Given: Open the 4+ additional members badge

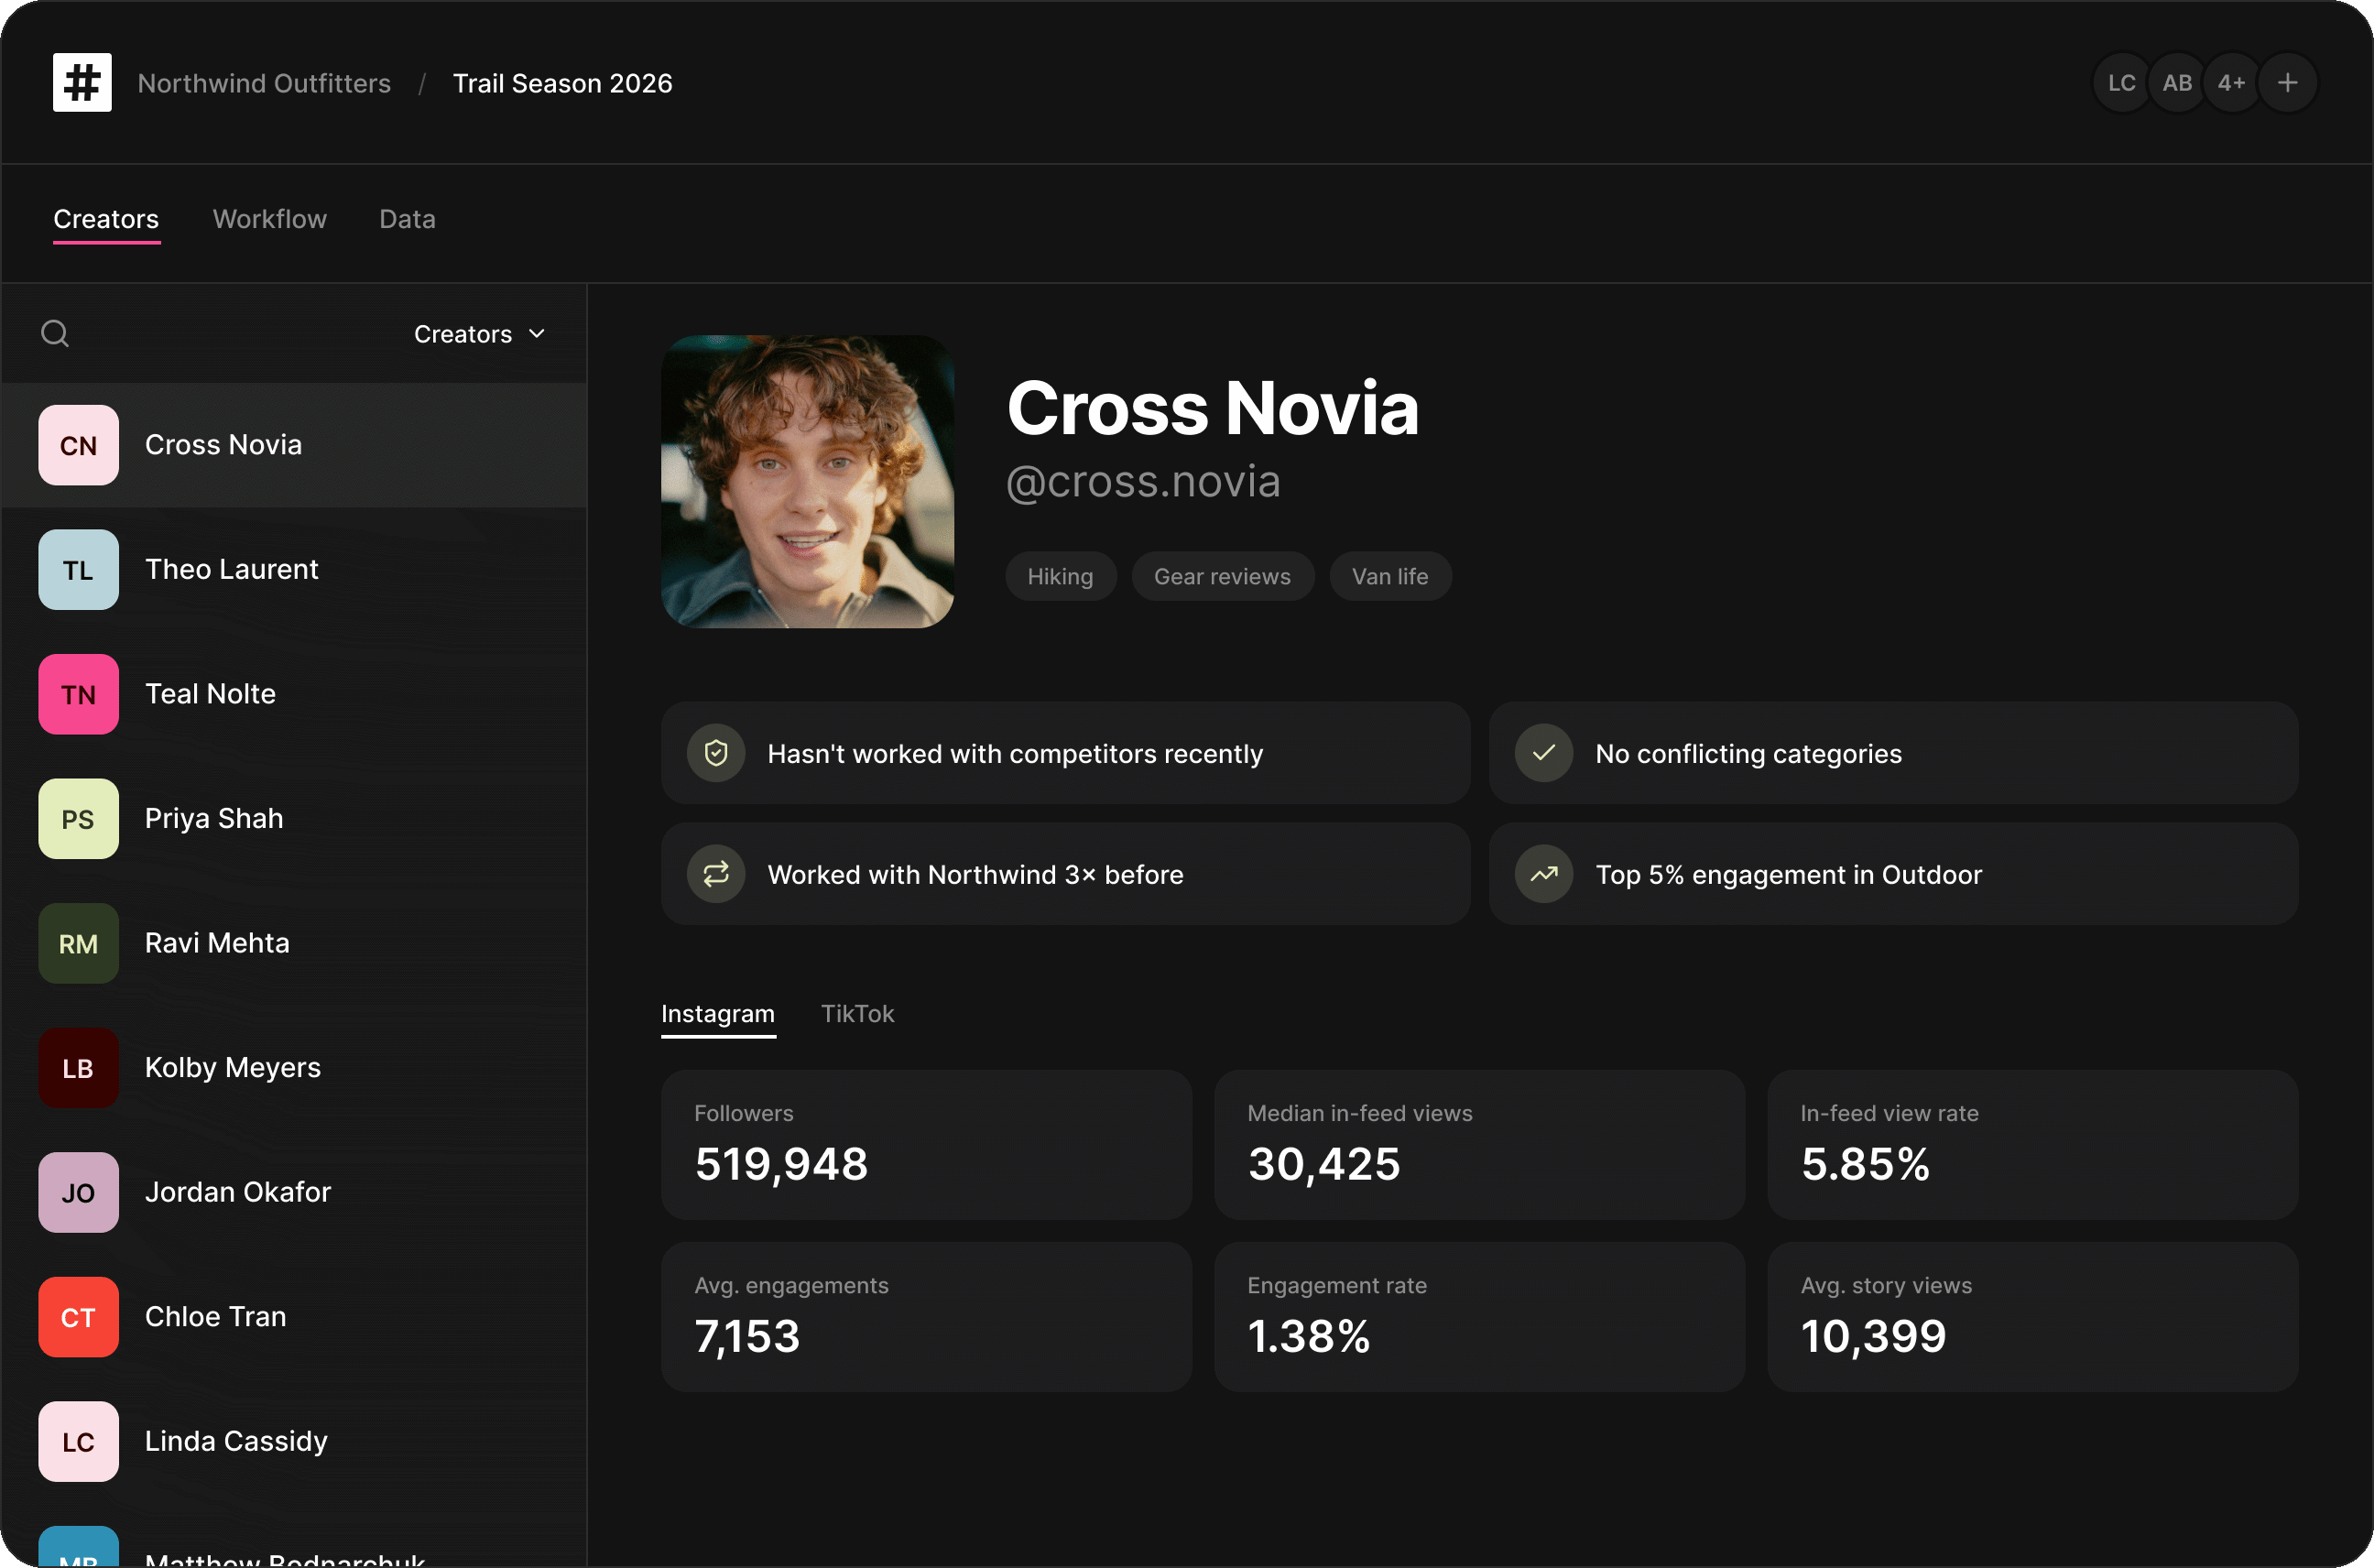Looking at the screenshot, I should (2231, 82).
